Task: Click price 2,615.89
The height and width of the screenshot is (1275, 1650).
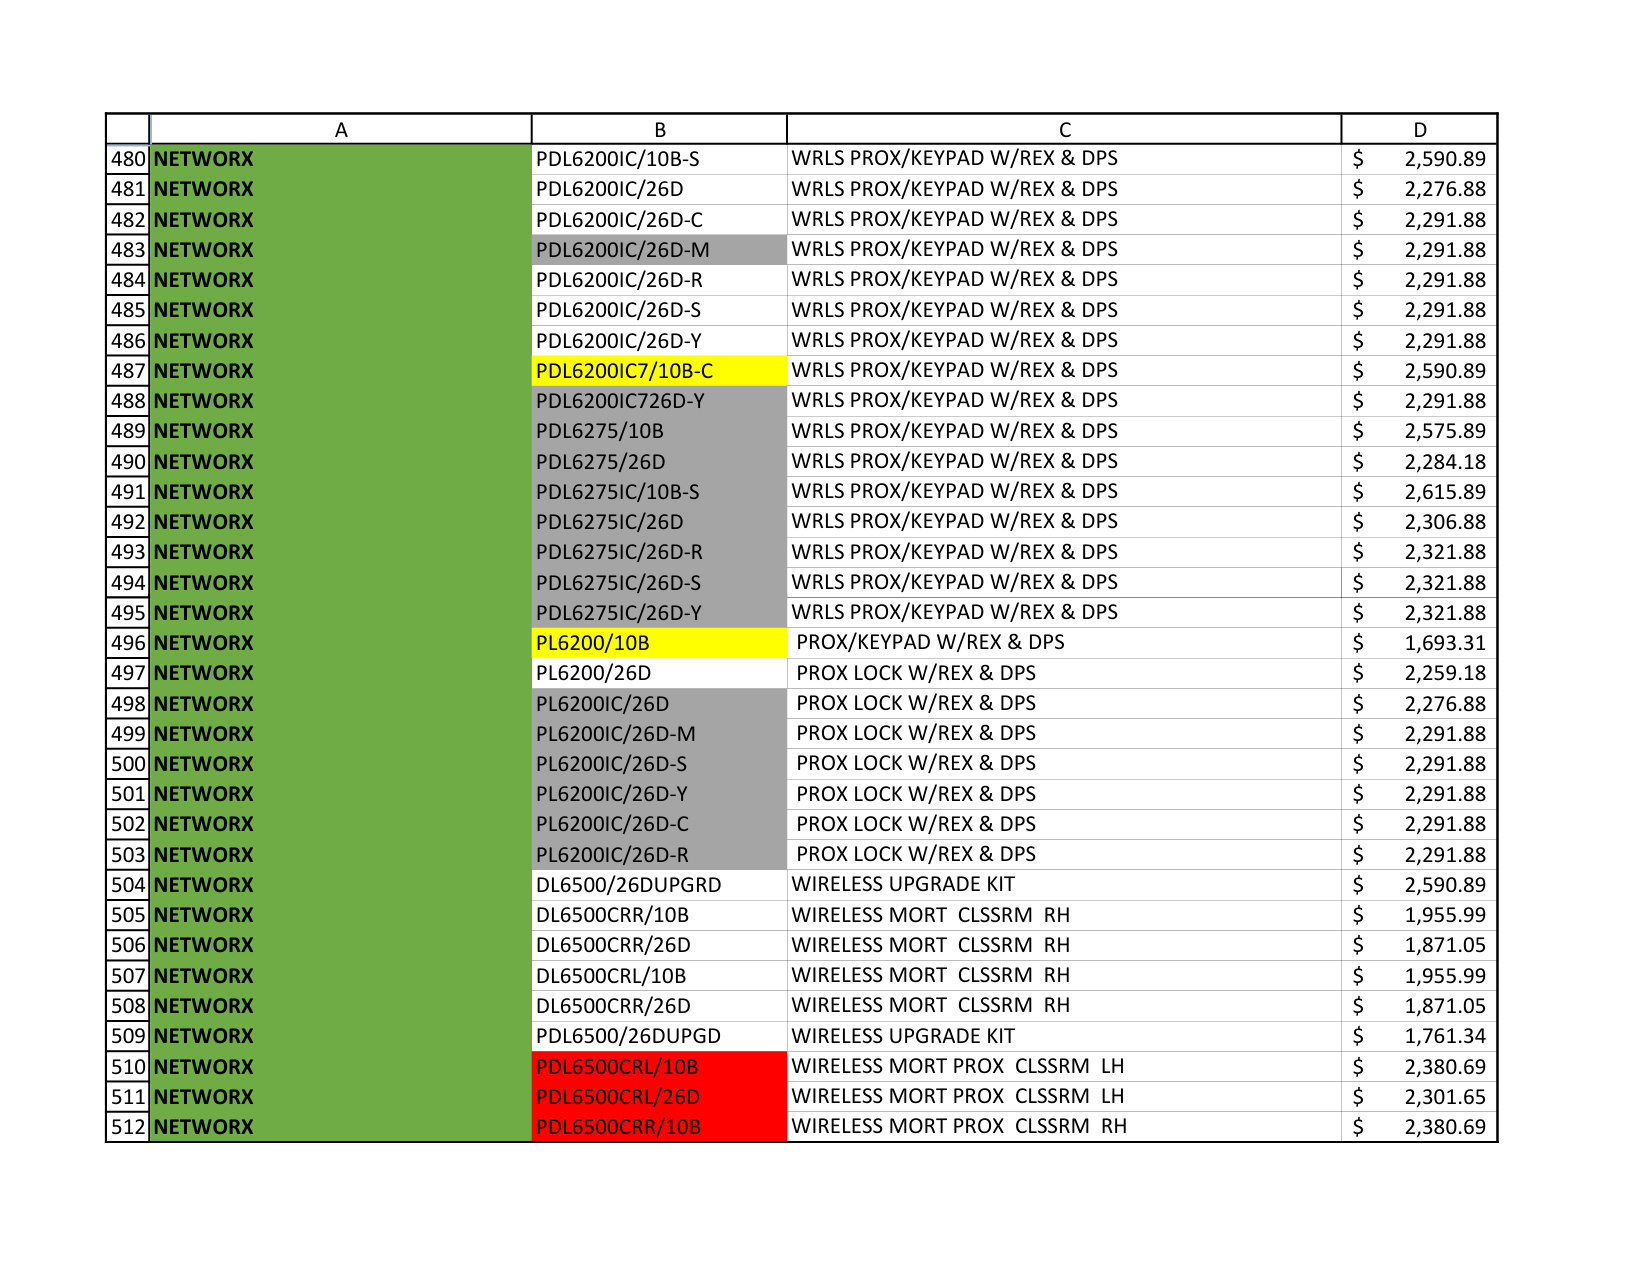Action: pos(1419,492)
